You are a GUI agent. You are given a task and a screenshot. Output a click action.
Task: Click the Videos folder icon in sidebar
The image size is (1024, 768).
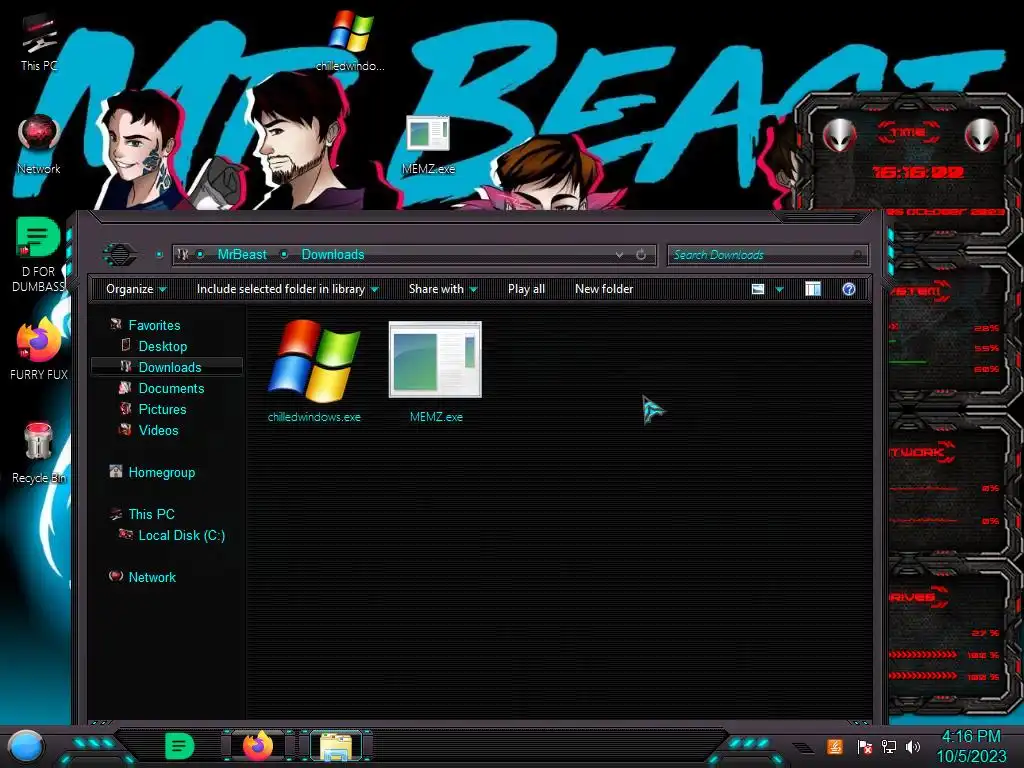(125, 430)
